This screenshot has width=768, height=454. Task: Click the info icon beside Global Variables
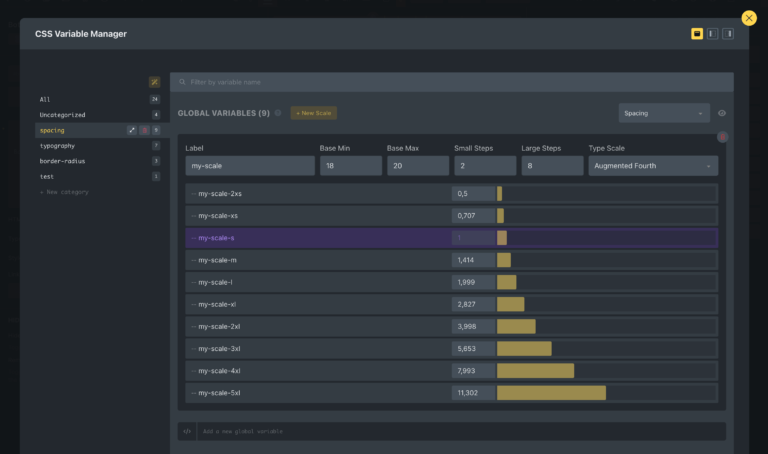pos(278,113)
